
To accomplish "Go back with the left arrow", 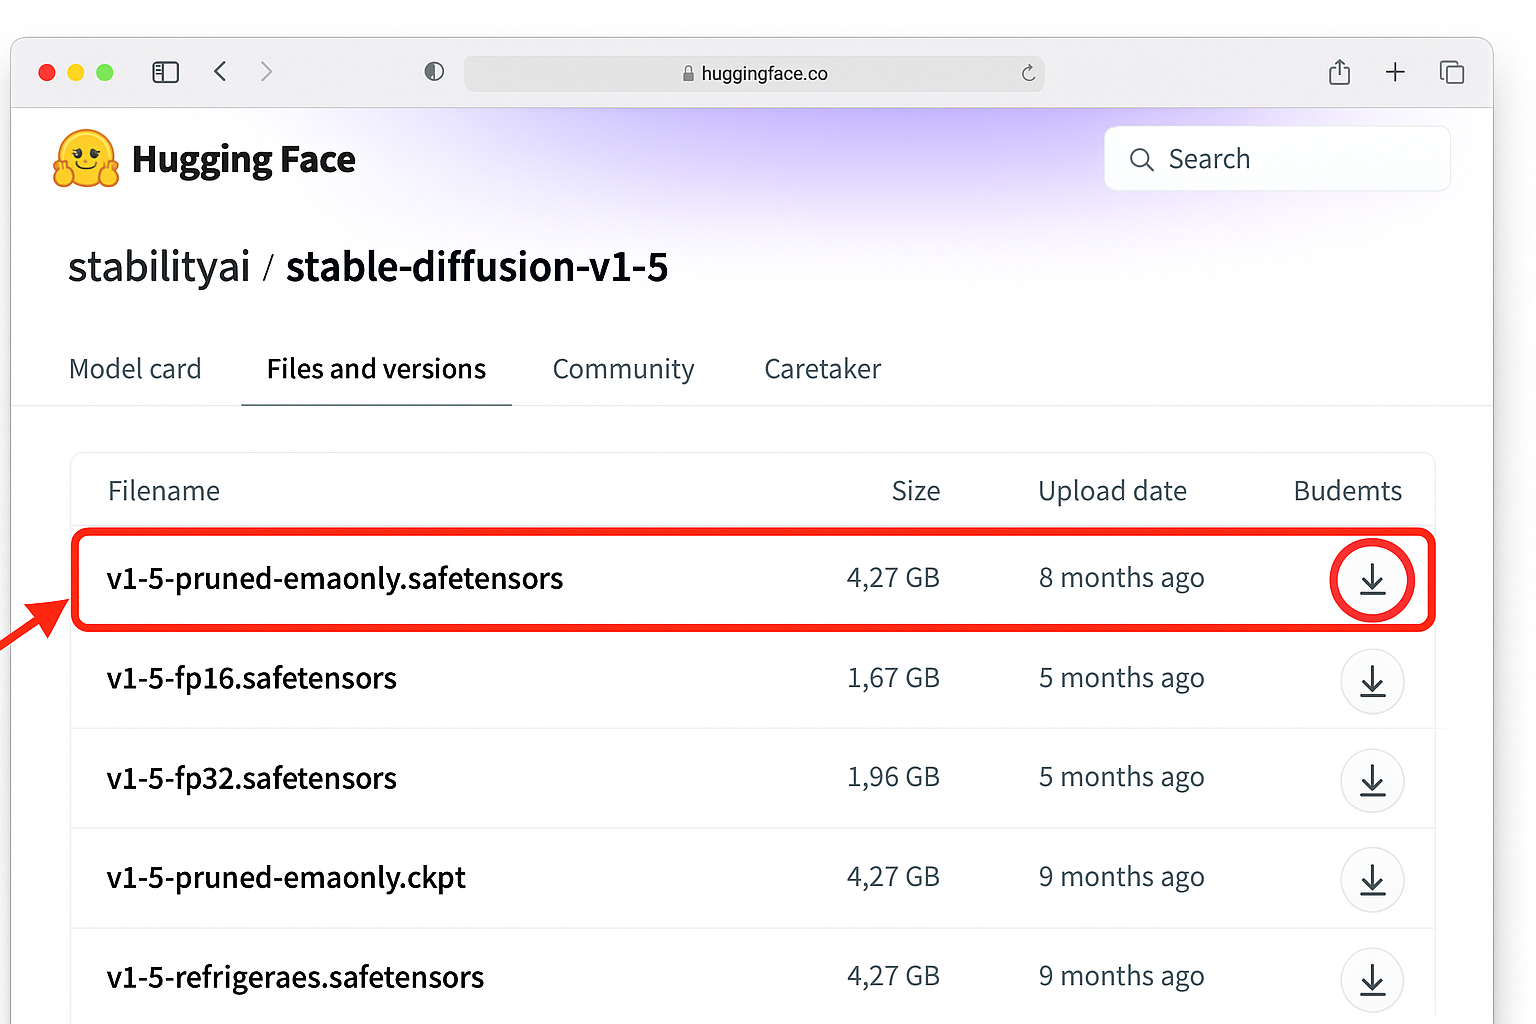I will (220, 71).
